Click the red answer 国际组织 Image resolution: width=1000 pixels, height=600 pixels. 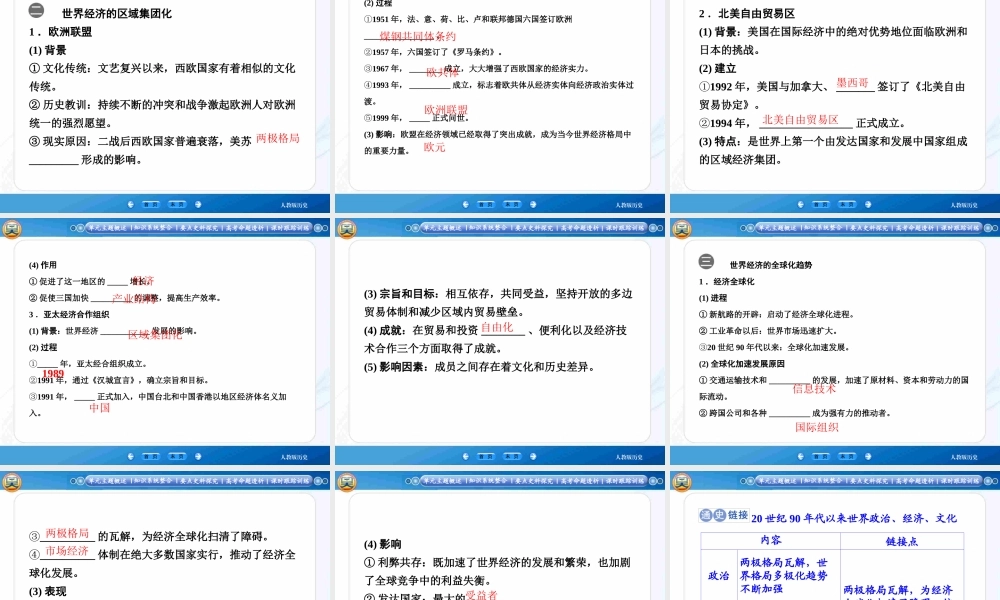click(817, 427)
